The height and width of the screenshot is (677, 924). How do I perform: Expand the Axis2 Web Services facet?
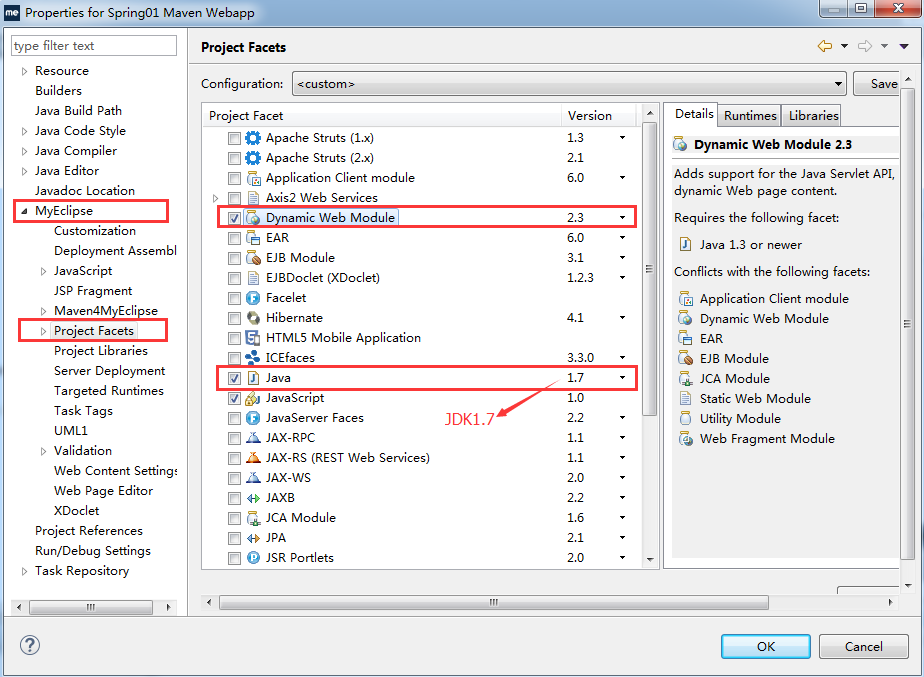pos(216,198)
